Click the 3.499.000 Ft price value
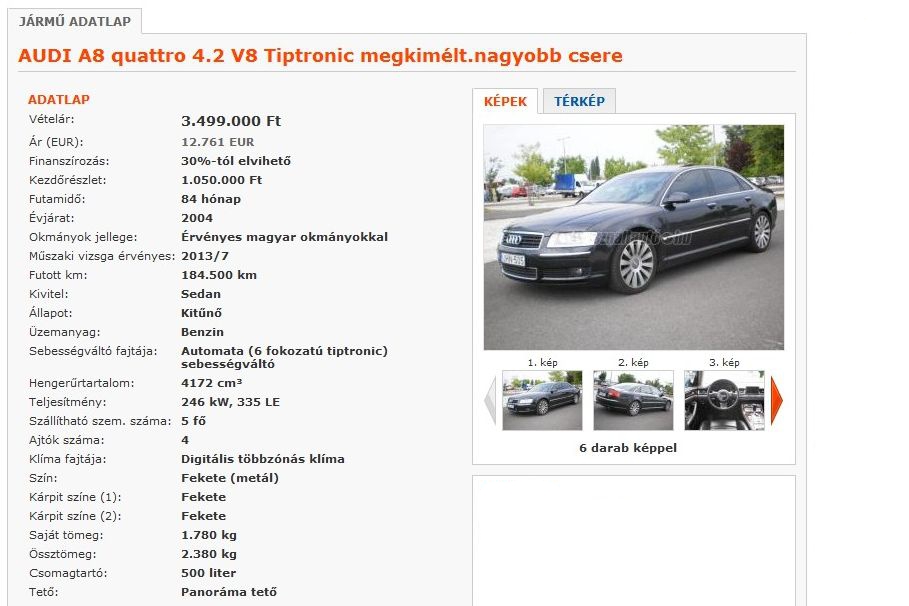This screenshot has height=606, width=909. click(x=231, y=121)
